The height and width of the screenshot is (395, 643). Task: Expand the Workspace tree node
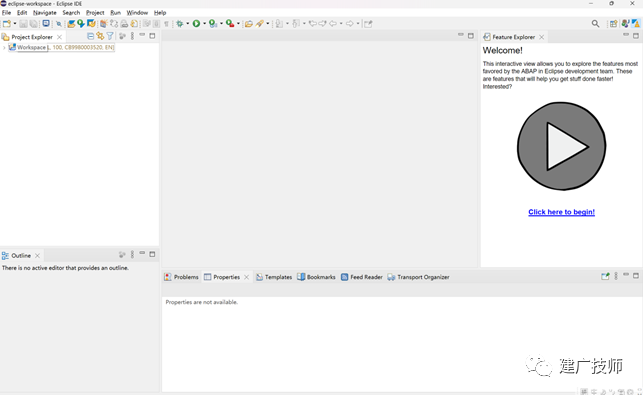pos(4,48)
